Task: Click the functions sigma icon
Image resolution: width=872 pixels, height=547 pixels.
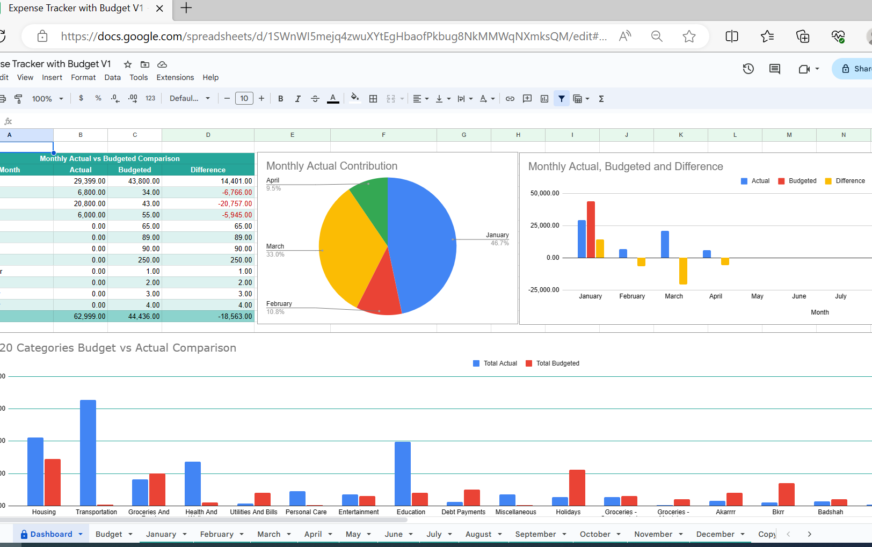Action: point(601,99)
